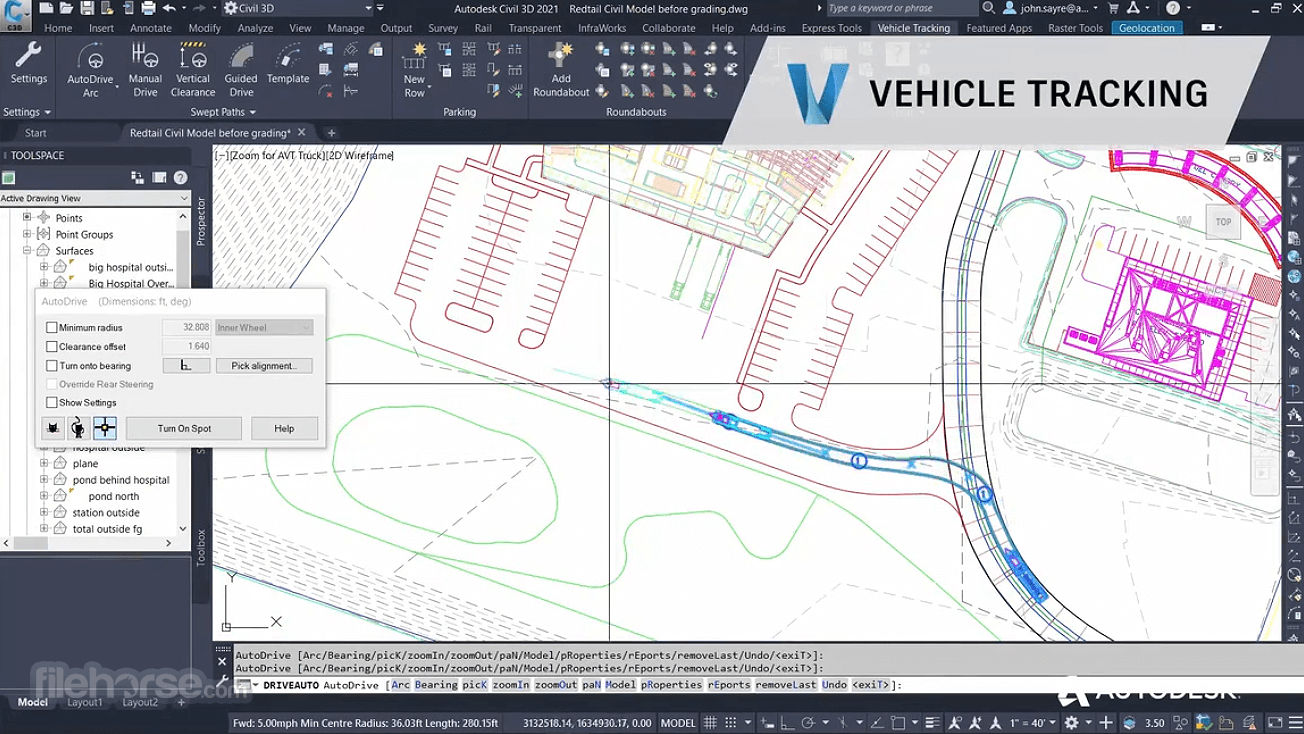
Task: Switch to the Start document tab
Action: [36, 133]
